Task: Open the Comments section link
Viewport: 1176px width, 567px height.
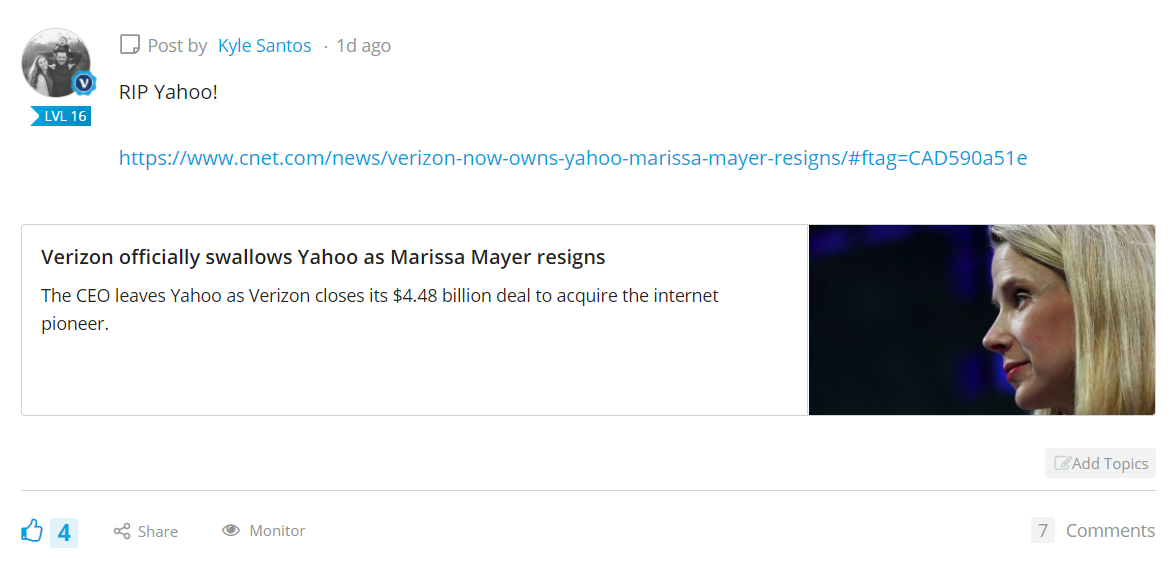Action: (x=1111, y=531)
